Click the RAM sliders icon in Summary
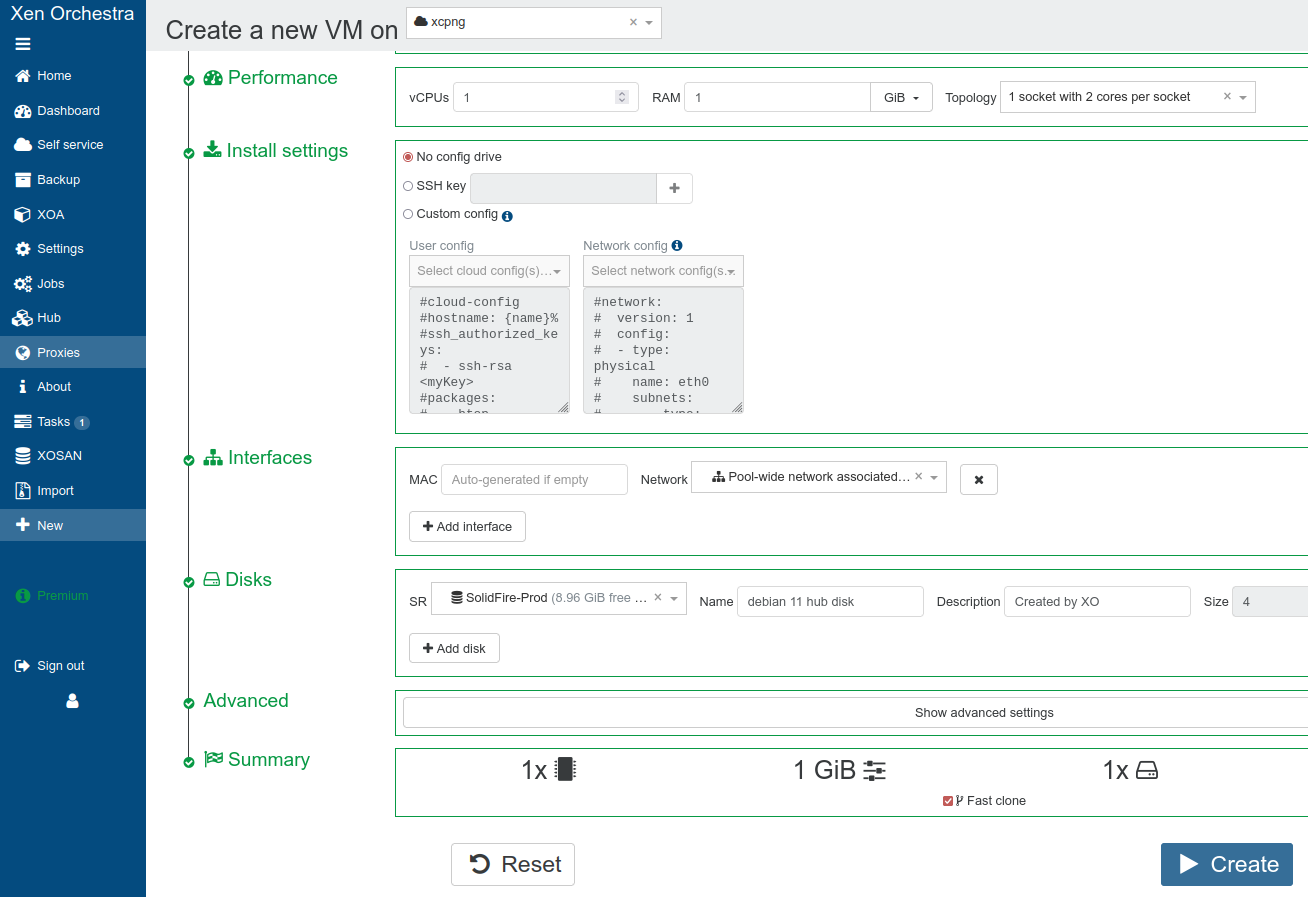 click(875, 770)
